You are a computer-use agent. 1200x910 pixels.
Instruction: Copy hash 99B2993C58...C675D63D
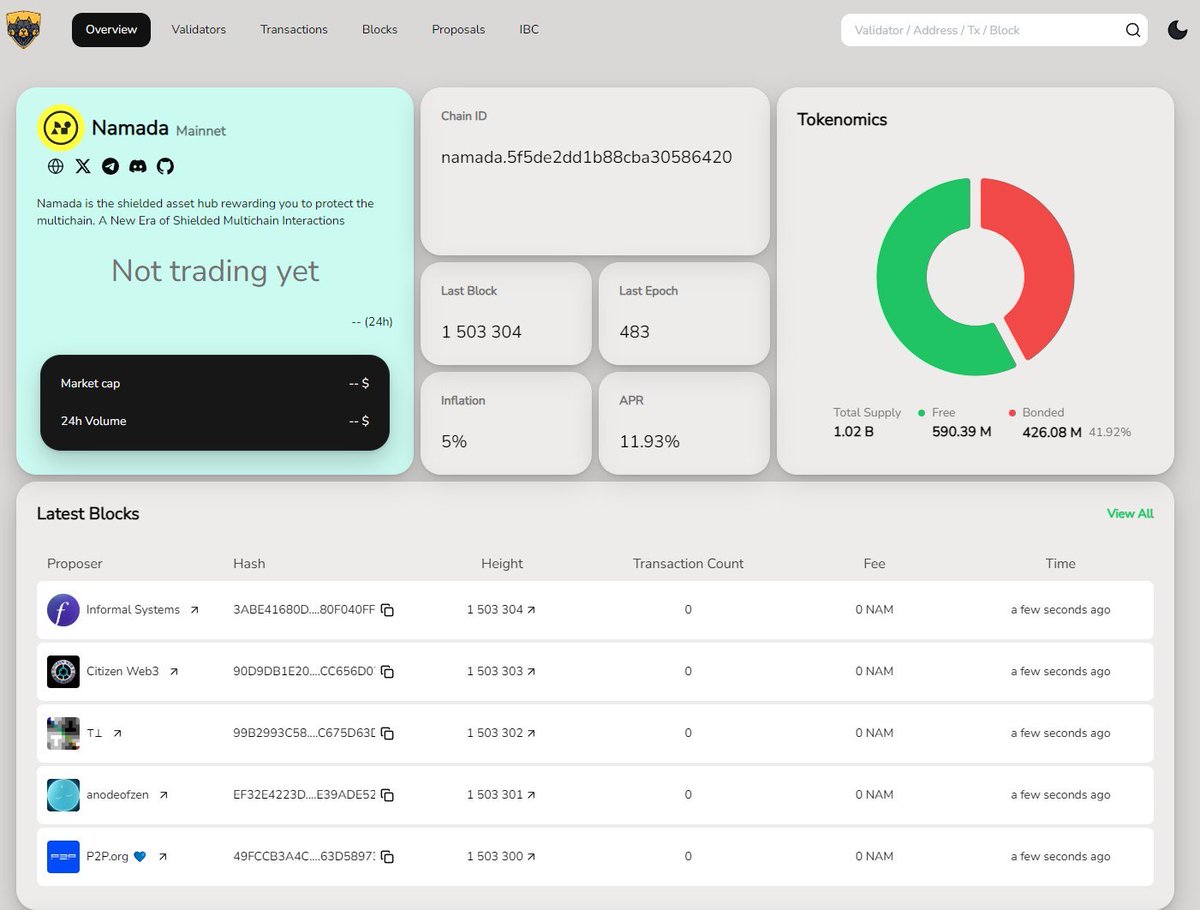tap(387, 733)
